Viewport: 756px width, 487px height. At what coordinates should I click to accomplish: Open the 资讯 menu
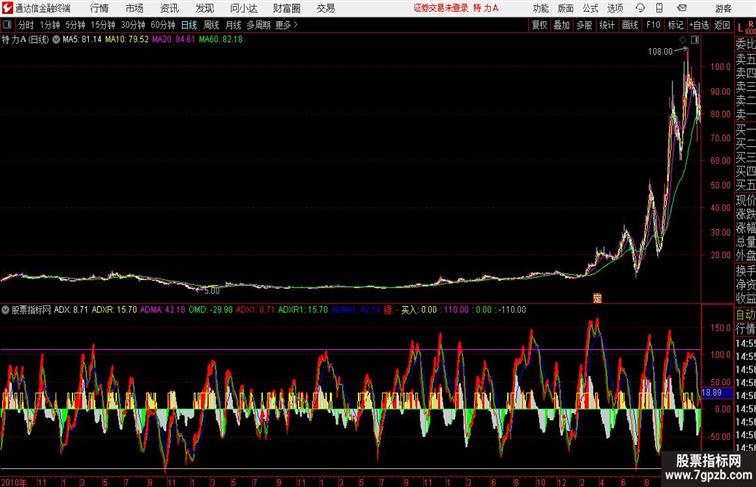[x=169, y=8]
